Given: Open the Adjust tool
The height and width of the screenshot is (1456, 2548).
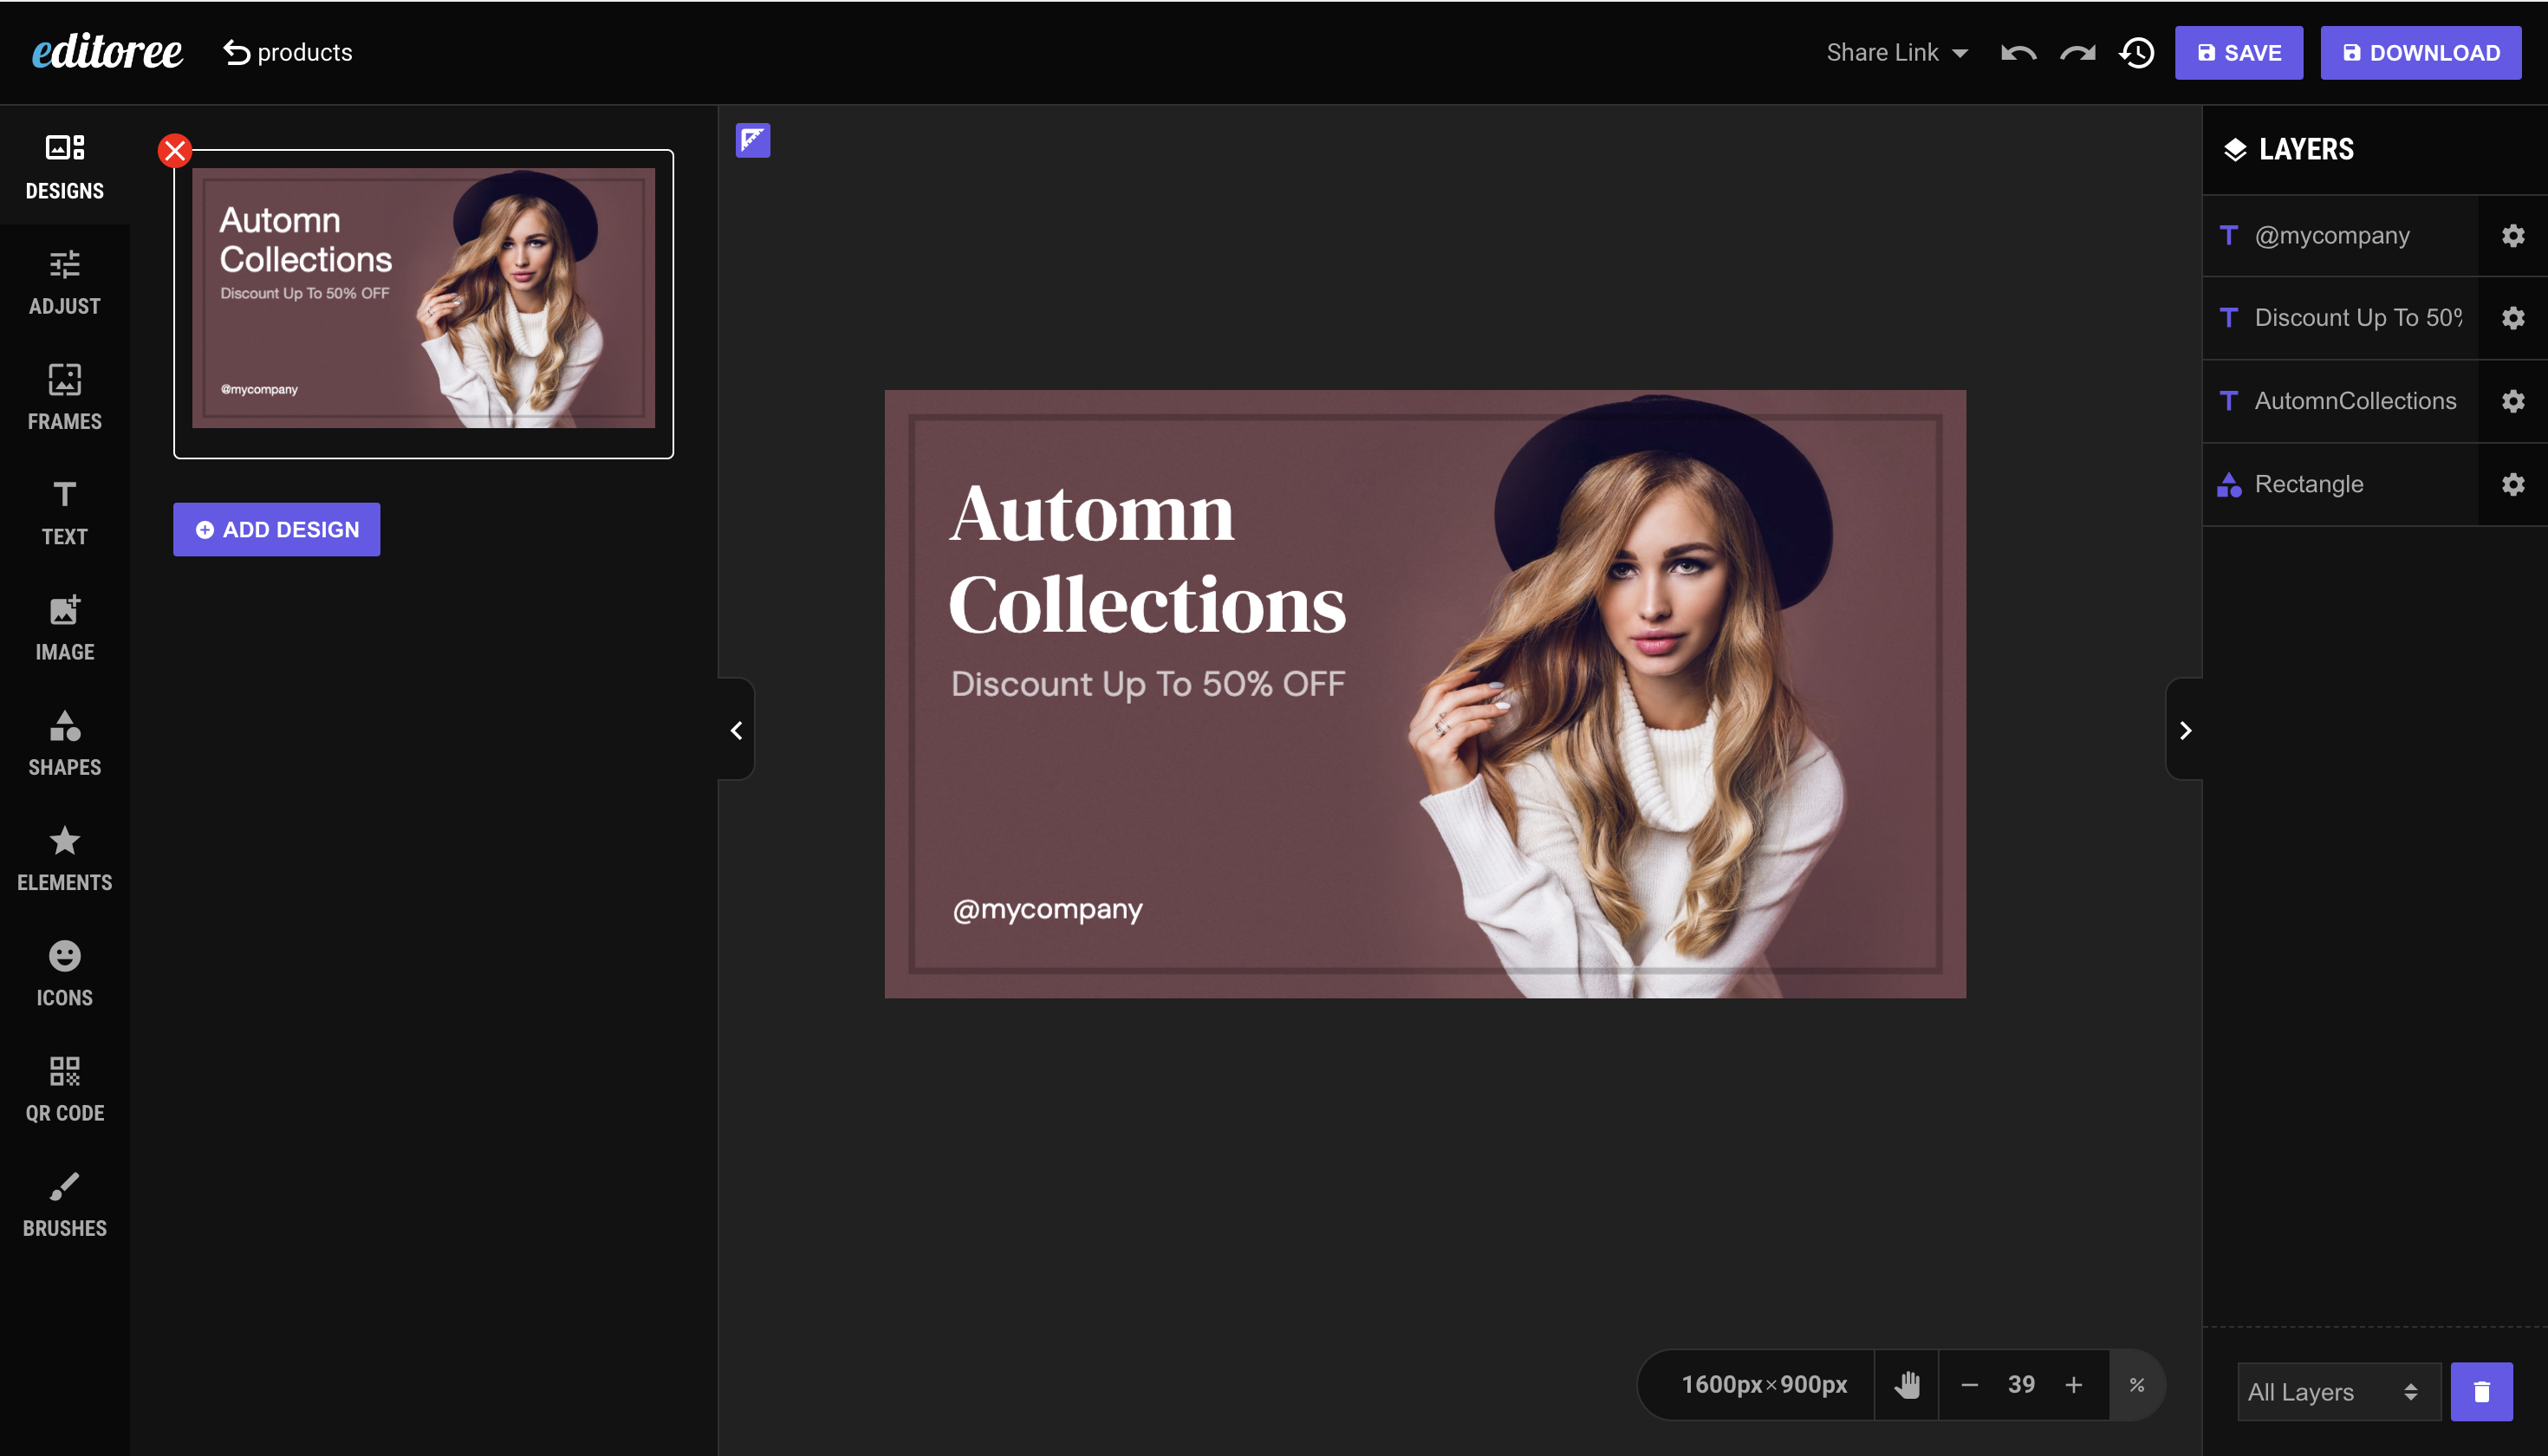Looking at the screenshot, I should (x=65, y=283).
